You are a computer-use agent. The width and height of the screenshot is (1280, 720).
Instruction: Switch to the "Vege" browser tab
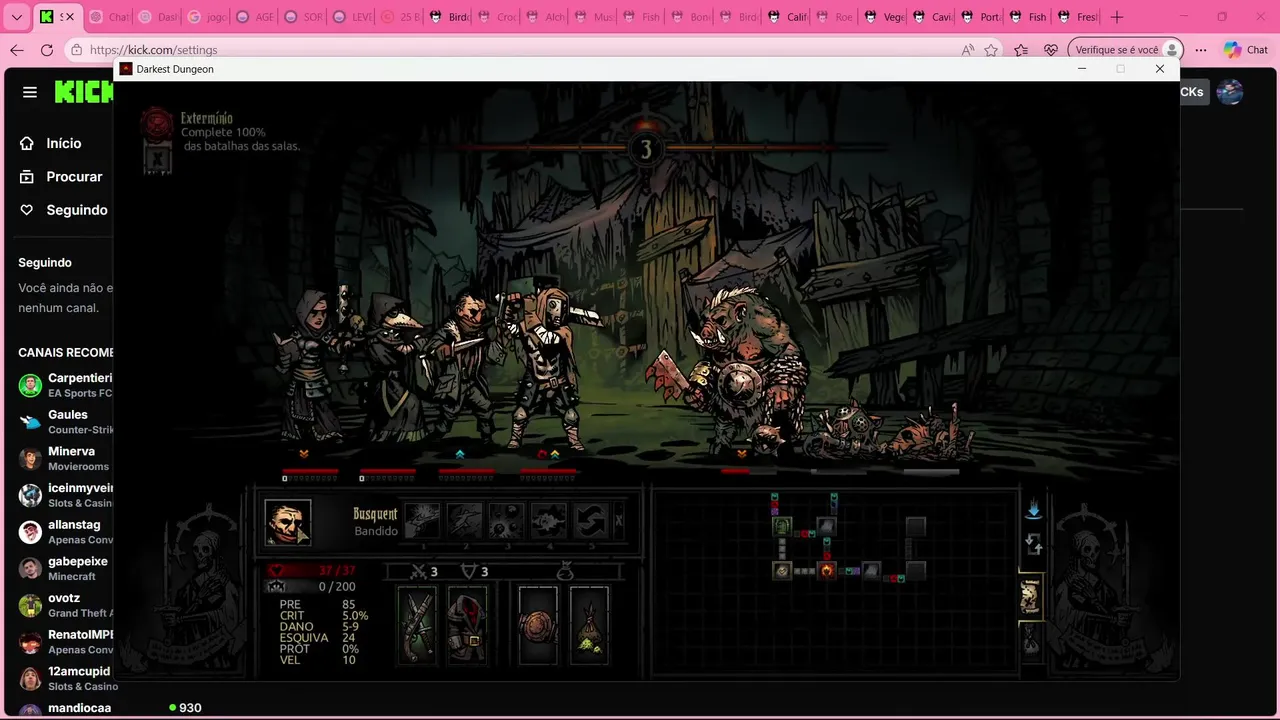pos(883,17)
